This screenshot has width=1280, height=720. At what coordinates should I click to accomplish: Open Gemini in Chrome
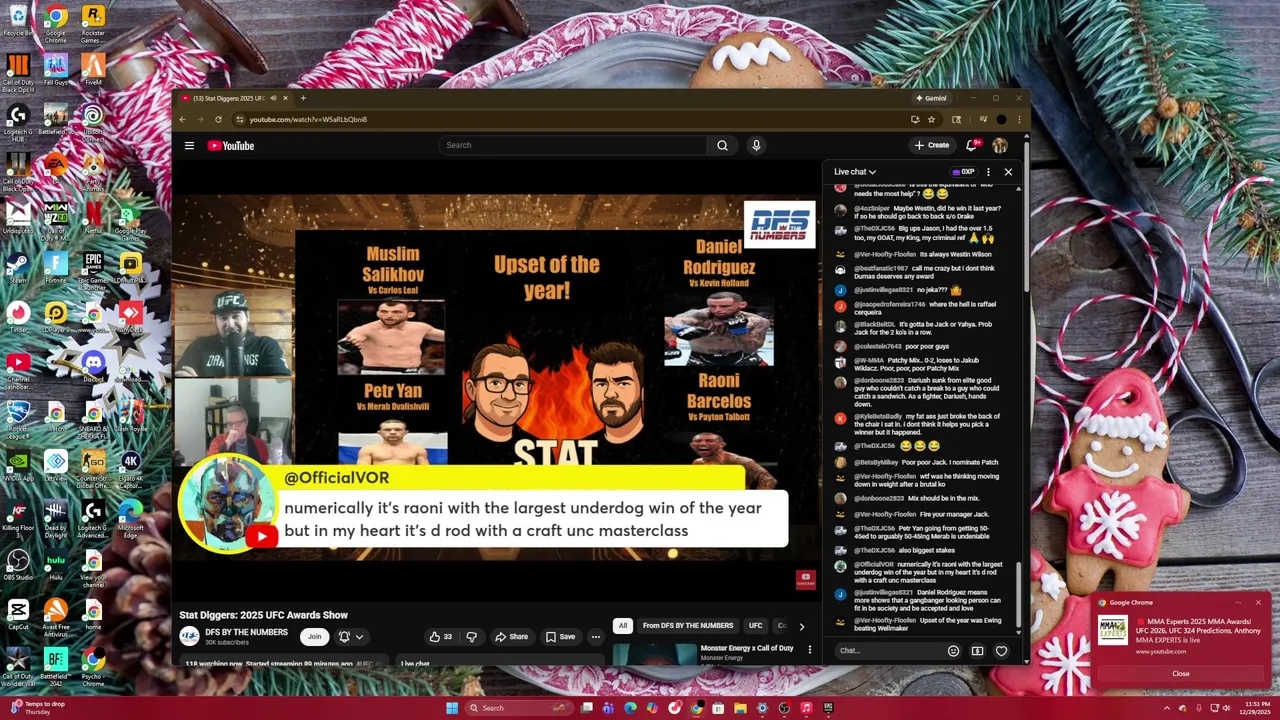[x=931, y=98]
